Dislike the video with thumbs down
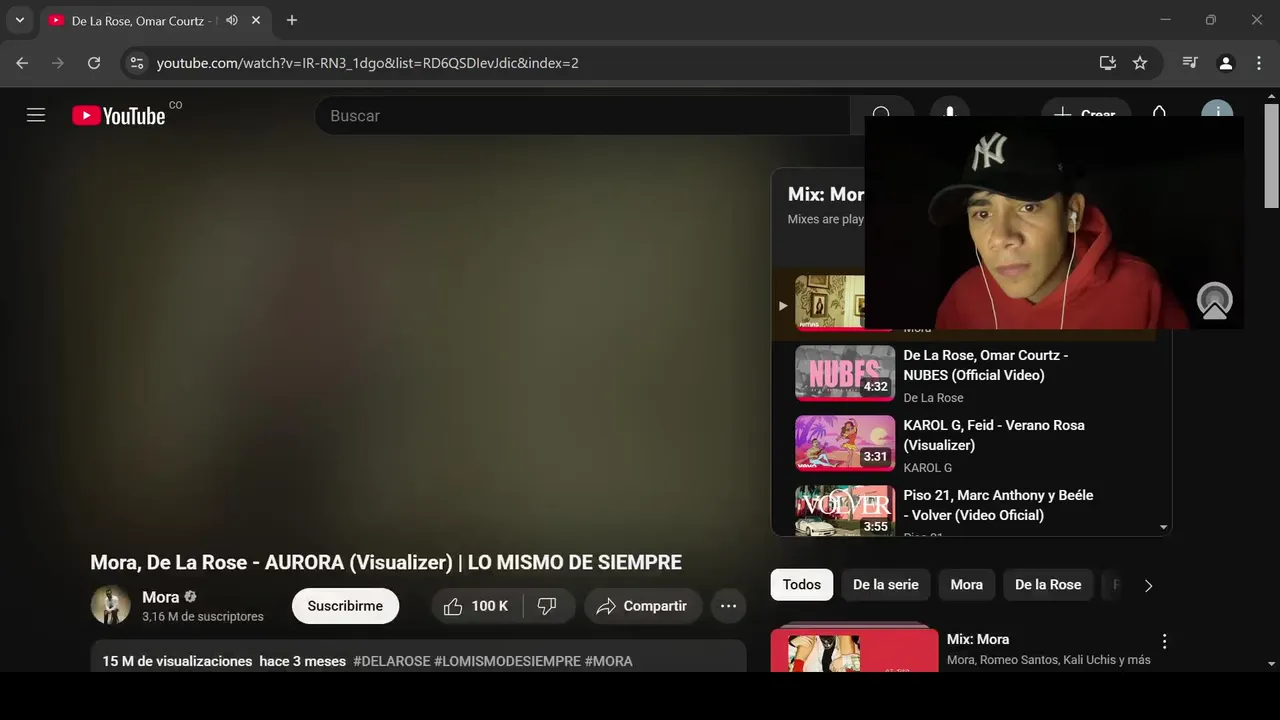The image size is (1280, 720). [x=547, y=606]
